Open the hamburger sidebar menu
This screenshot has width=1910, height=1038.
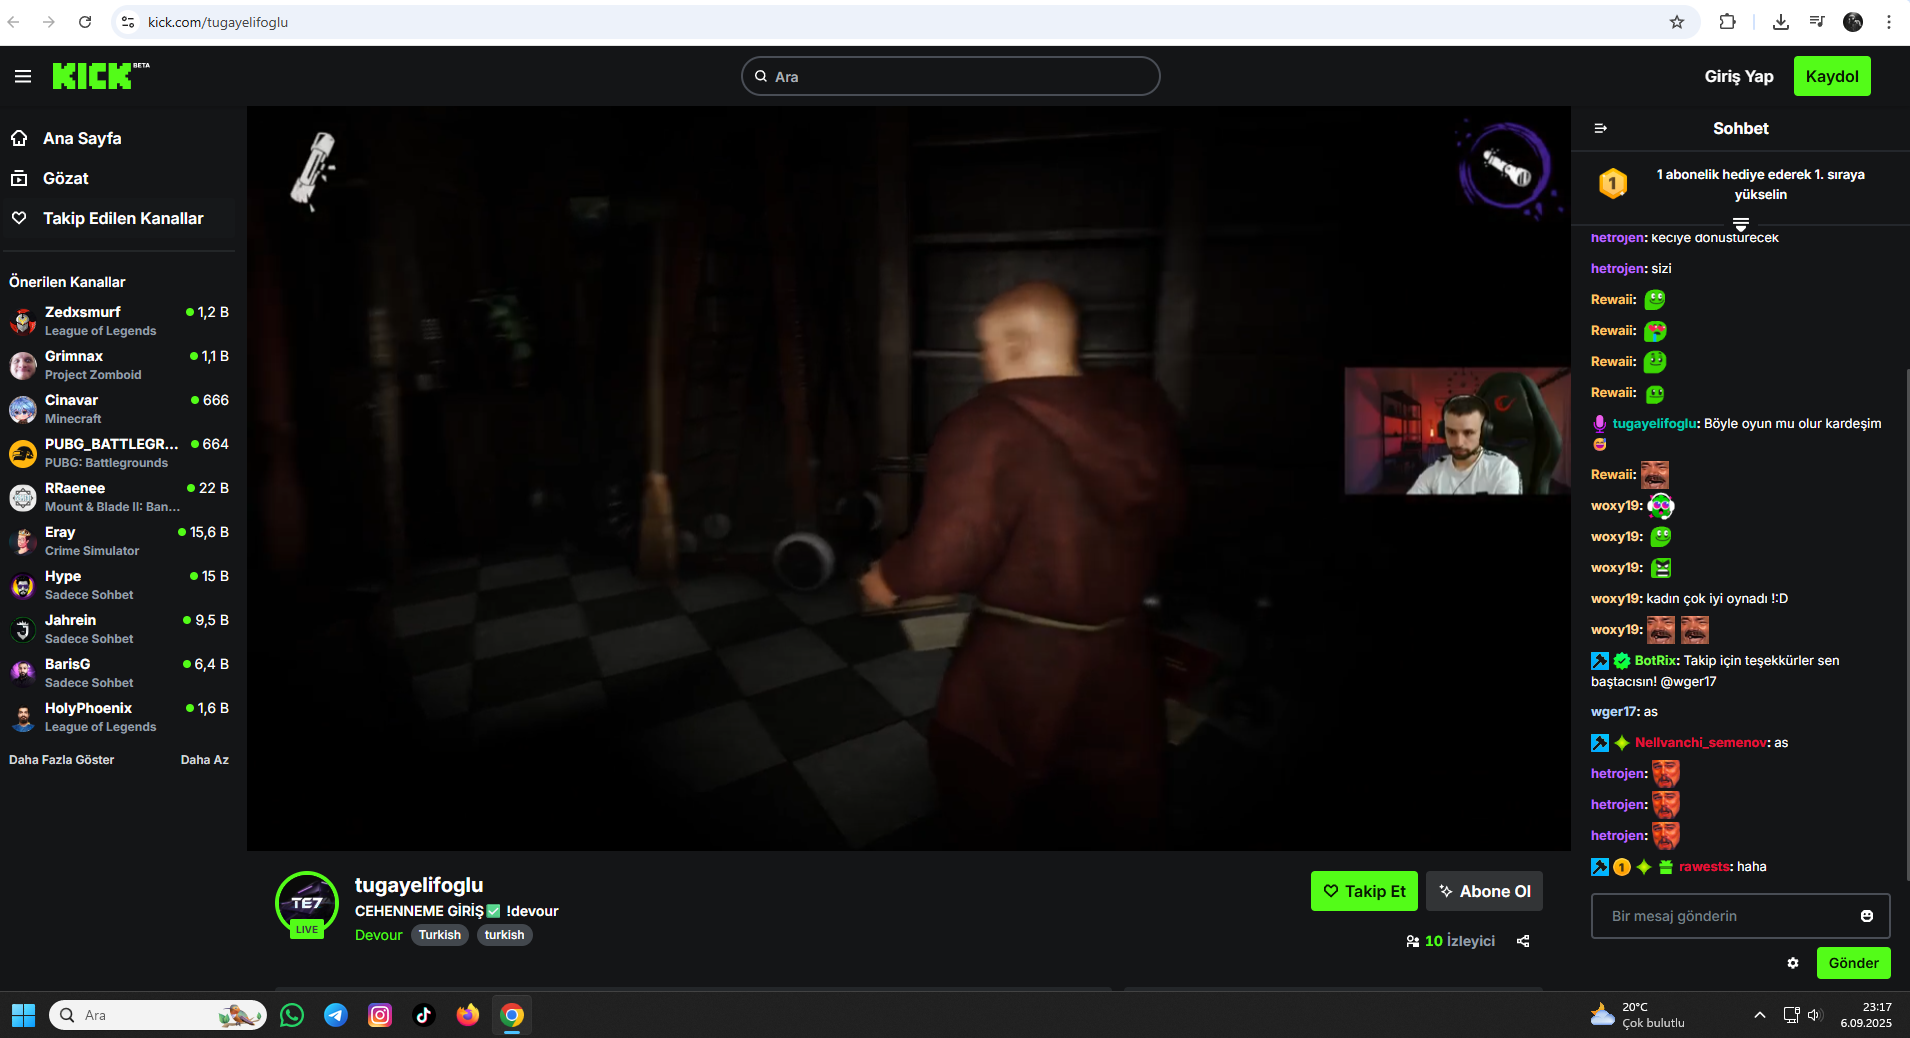point(23,76)
